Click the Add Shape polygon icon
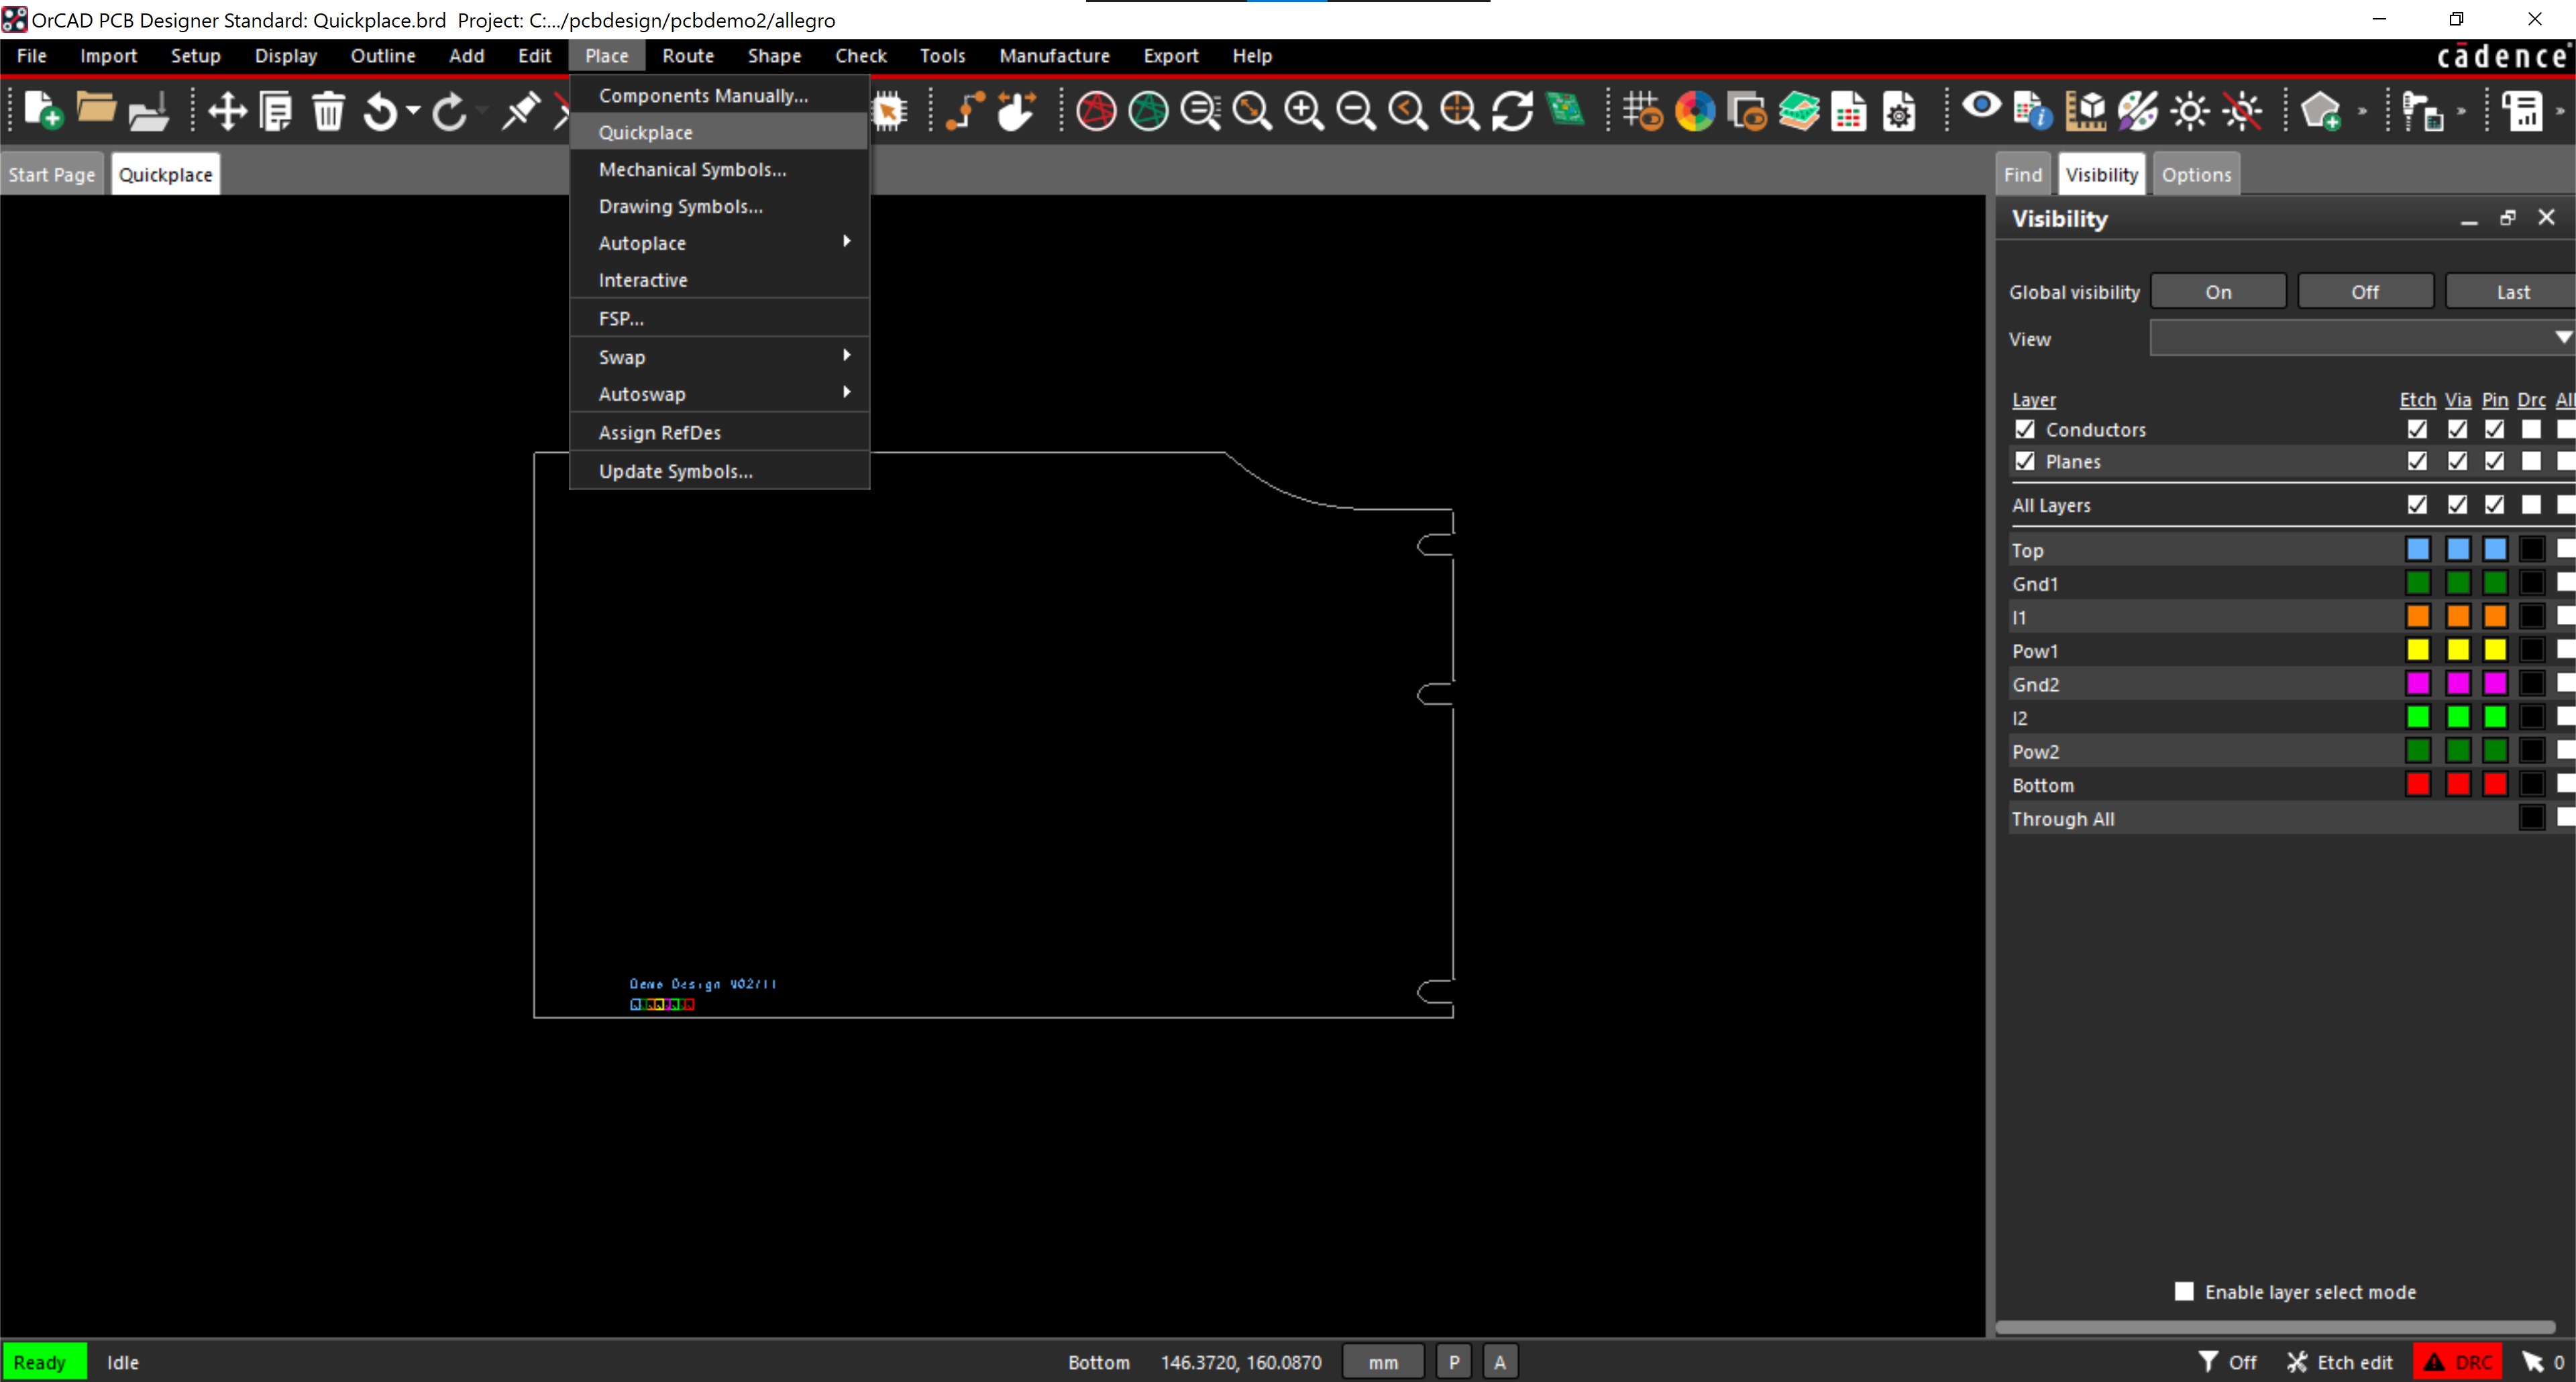The height and width of the screenshot is (1382, 2576). click(x=2321, y=111)
